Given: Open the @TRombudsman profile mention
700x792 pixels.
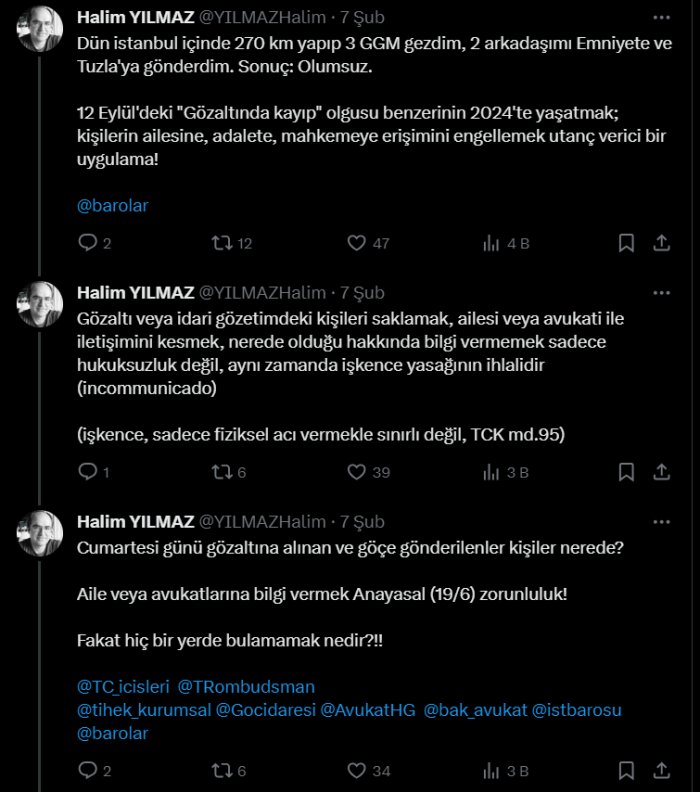Looking at the screenshot, I should coord(246,687).
